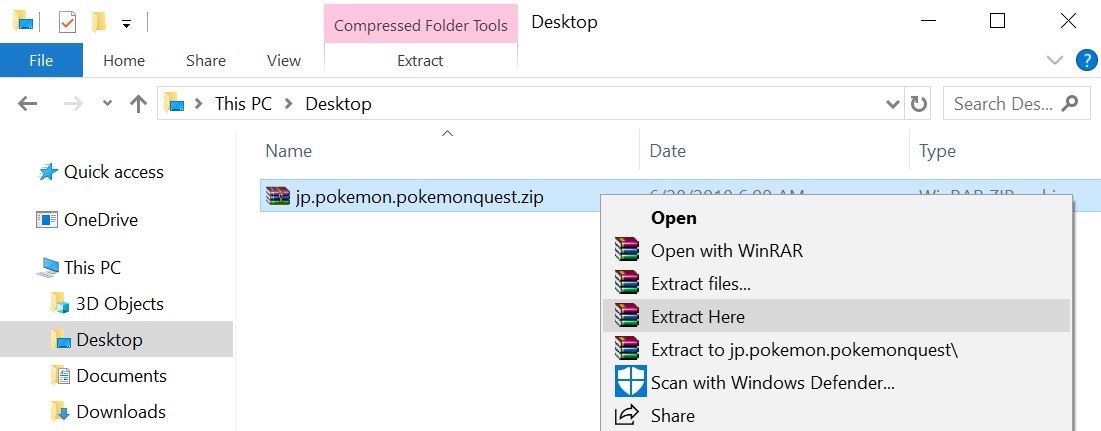Image resolution: width=1101 pixels, height=431 pixels.
Task: Click the Downloads folder icon
Action: click(60, 412)
